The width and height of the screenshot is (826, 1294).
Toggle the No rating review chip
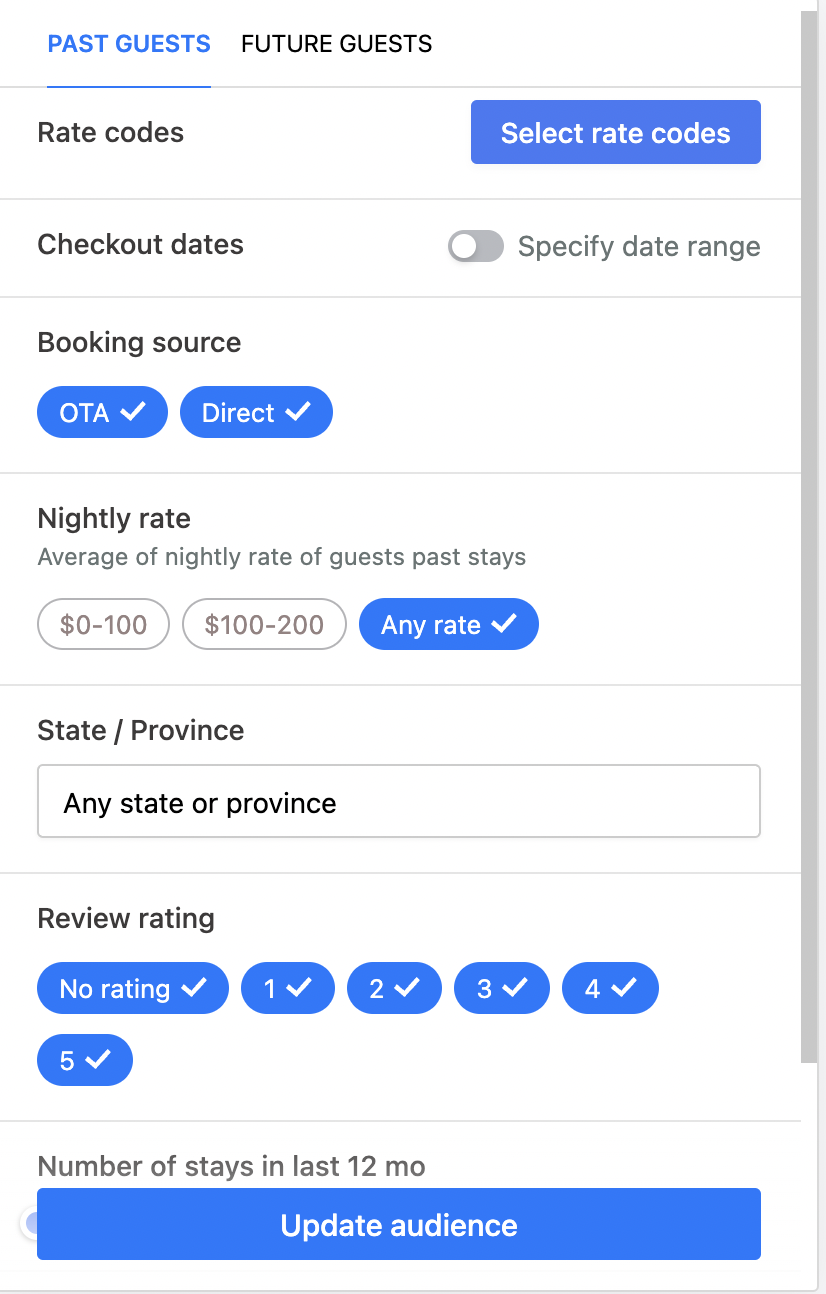coord(133,989)
